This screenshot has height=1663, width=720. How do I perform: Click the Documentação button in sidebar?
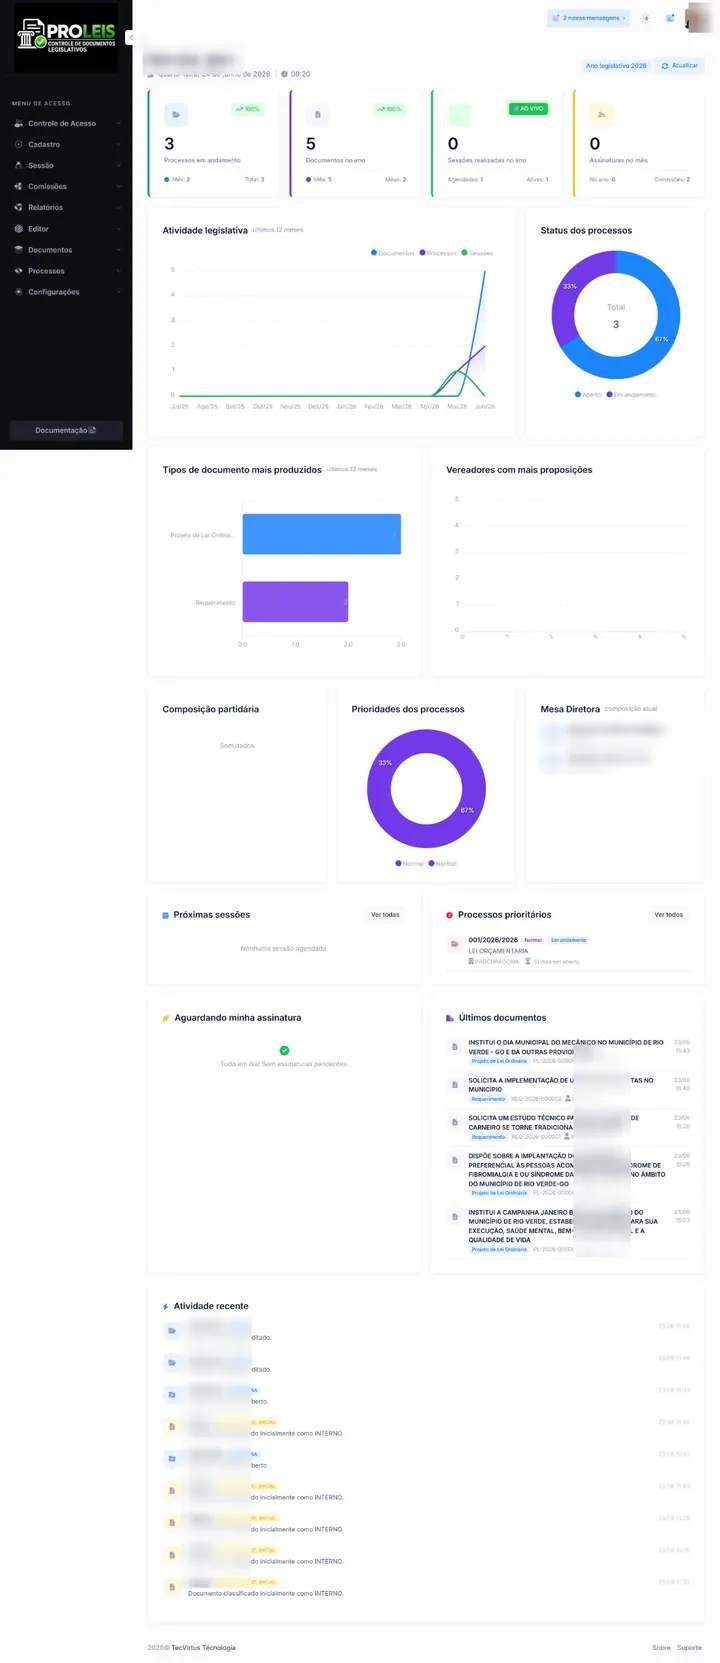pos(66,430)
